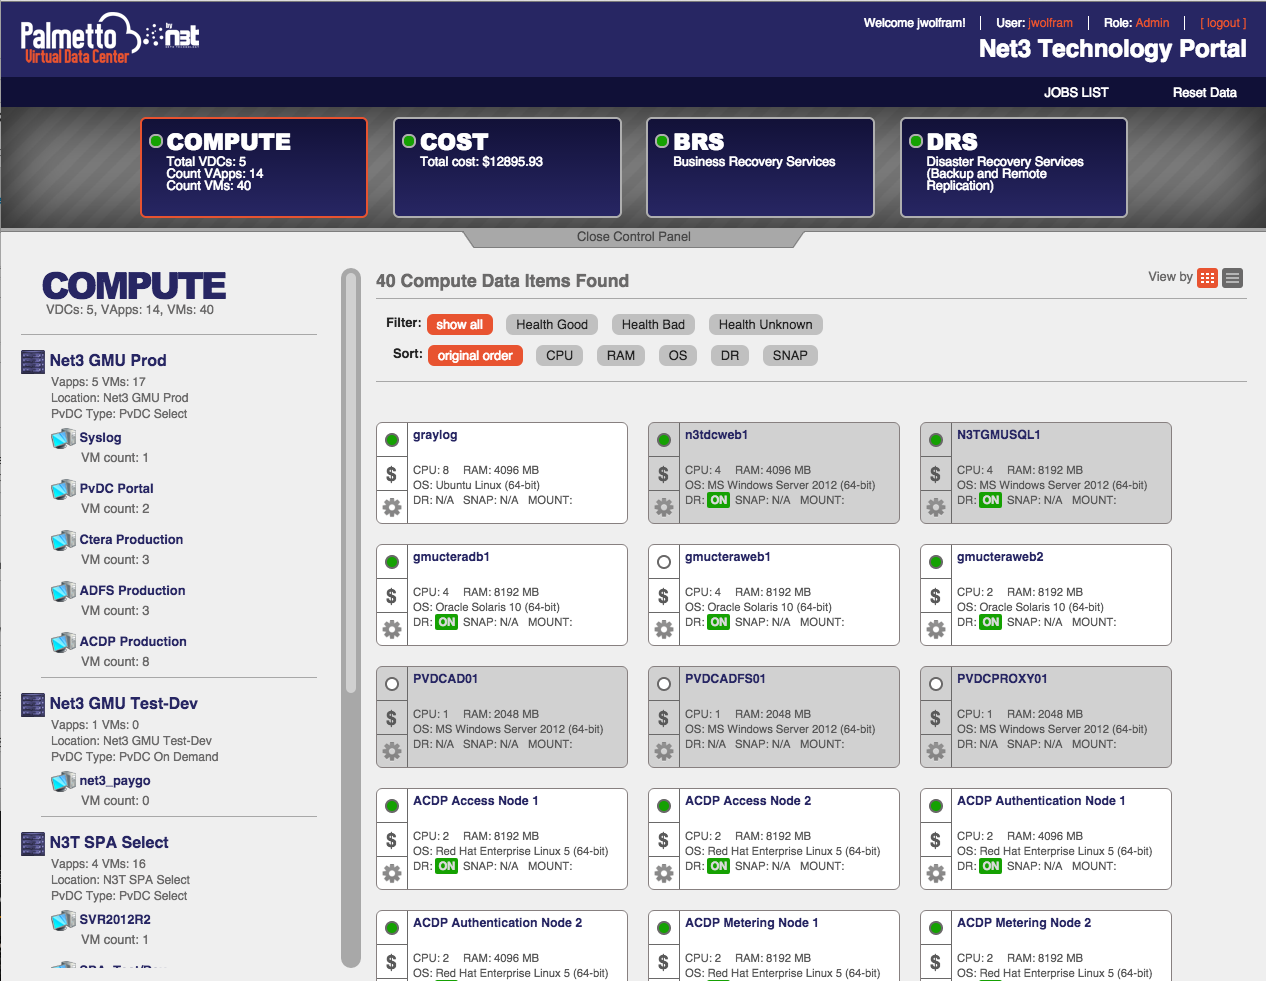Click the sidebar vertical scrollbar
1266x981 pixels.
pyautogui.click(x=350, y=617)
